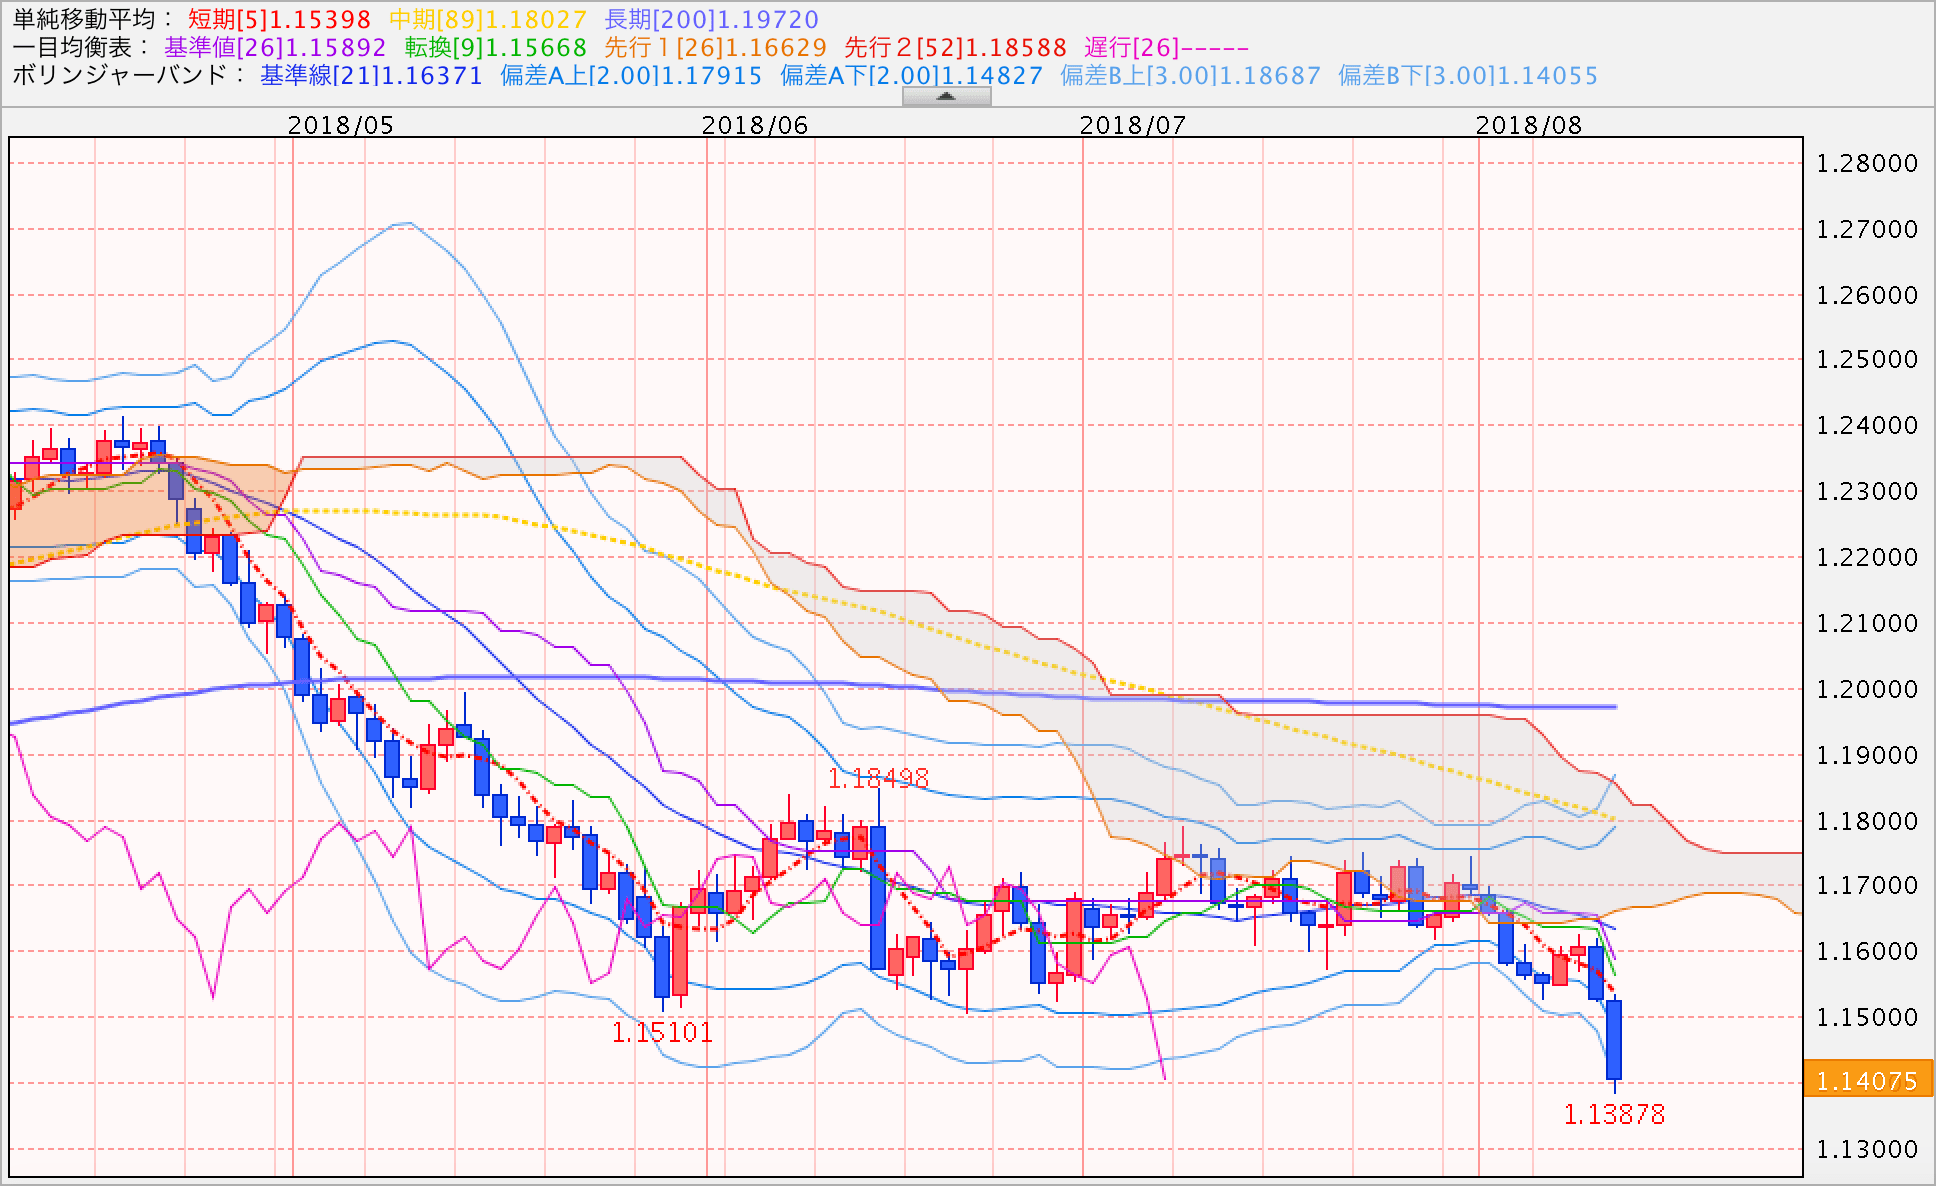1936x1186 pixels.
Task: Click the high price annotation 1.18498
Action: pos(878,777)
